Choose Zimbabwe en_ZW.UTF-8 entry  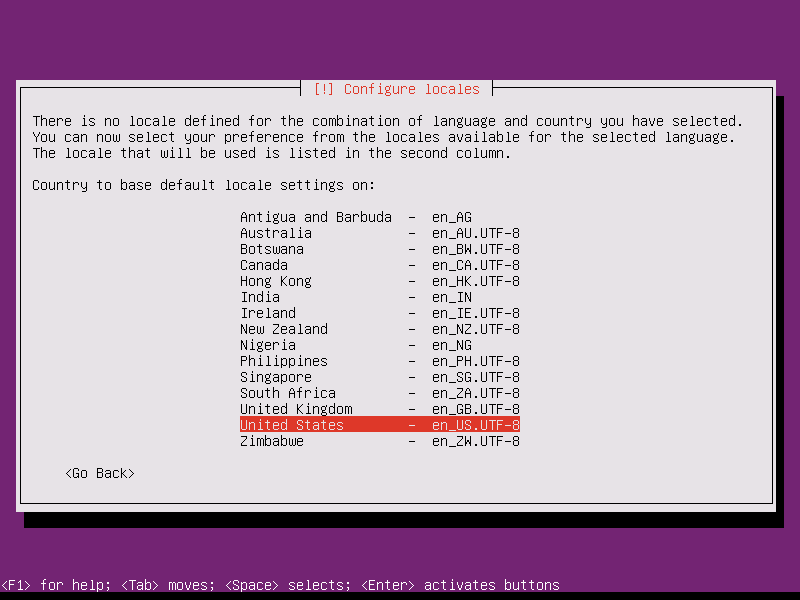pyautogui.click(x=380, y=441)
